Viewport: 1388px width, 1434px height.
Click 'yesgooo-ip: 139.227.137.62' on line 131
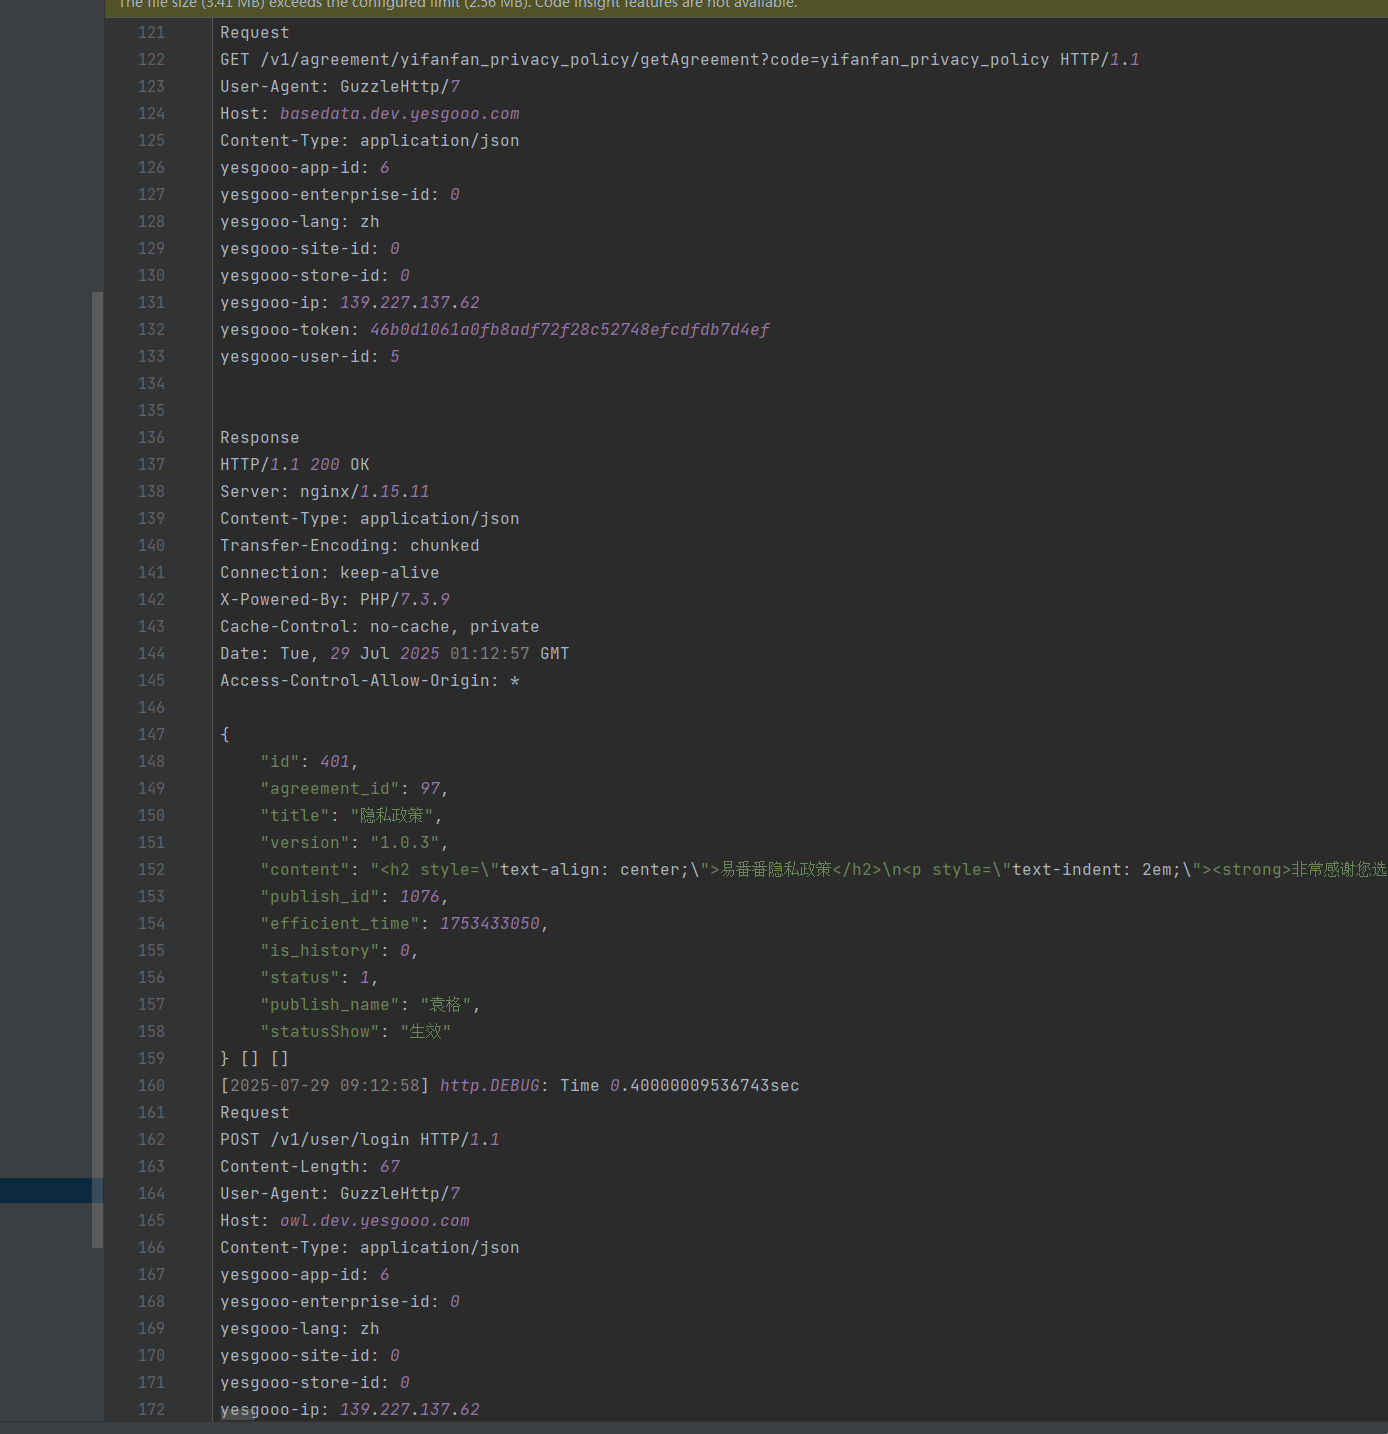[350, 303]
